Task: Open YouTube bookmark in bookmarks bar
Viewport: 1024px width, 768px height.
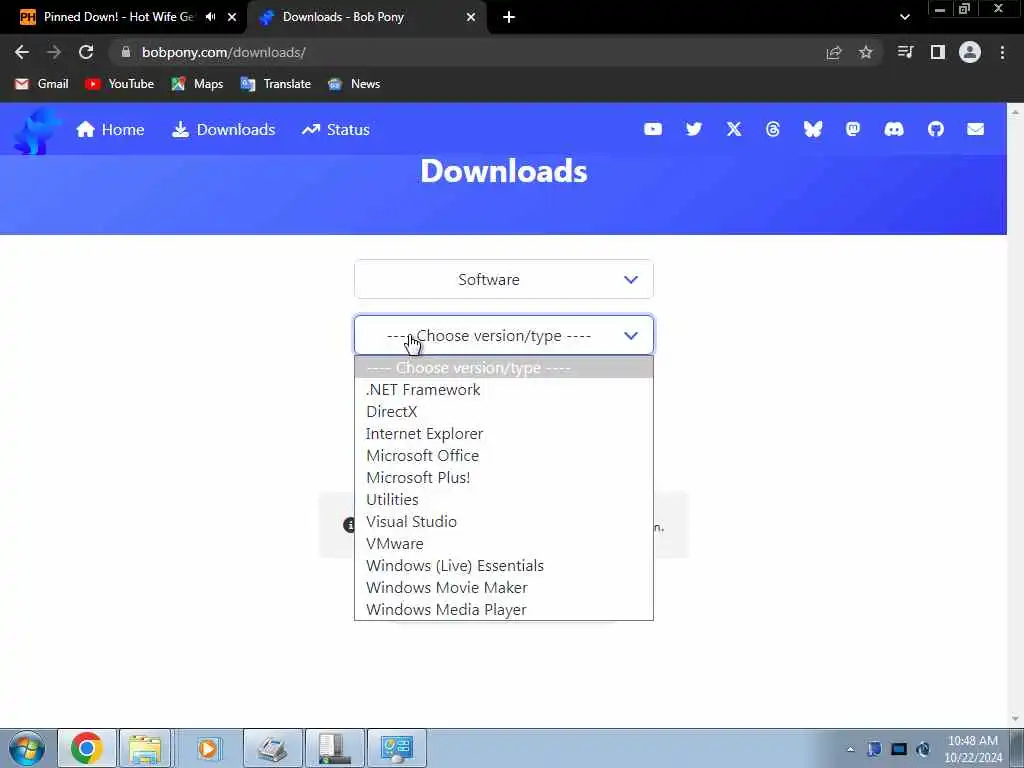Action: click(x=120, y=84)
